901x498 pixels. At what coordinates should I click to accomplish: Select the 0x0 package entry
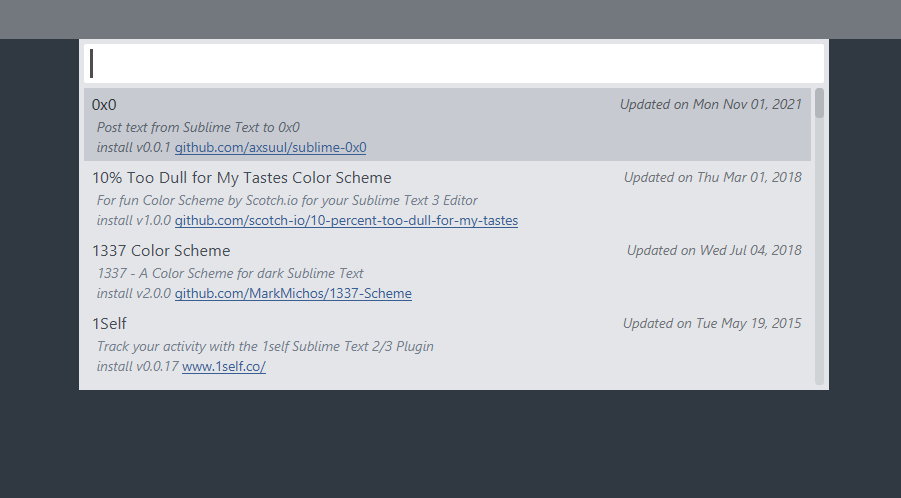point(105,104)
